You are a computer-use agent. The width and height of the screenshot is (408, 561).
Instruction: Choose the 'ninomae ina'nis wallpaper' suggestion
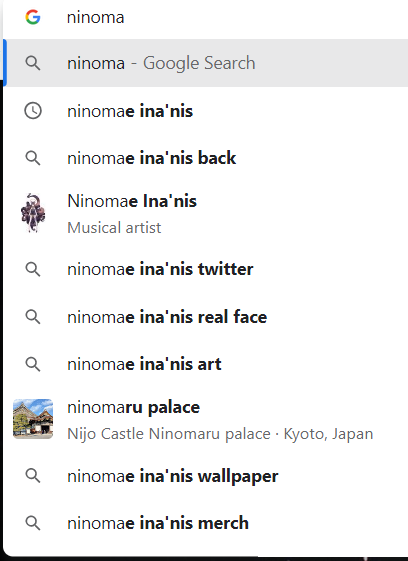click(x=205, y=476)
